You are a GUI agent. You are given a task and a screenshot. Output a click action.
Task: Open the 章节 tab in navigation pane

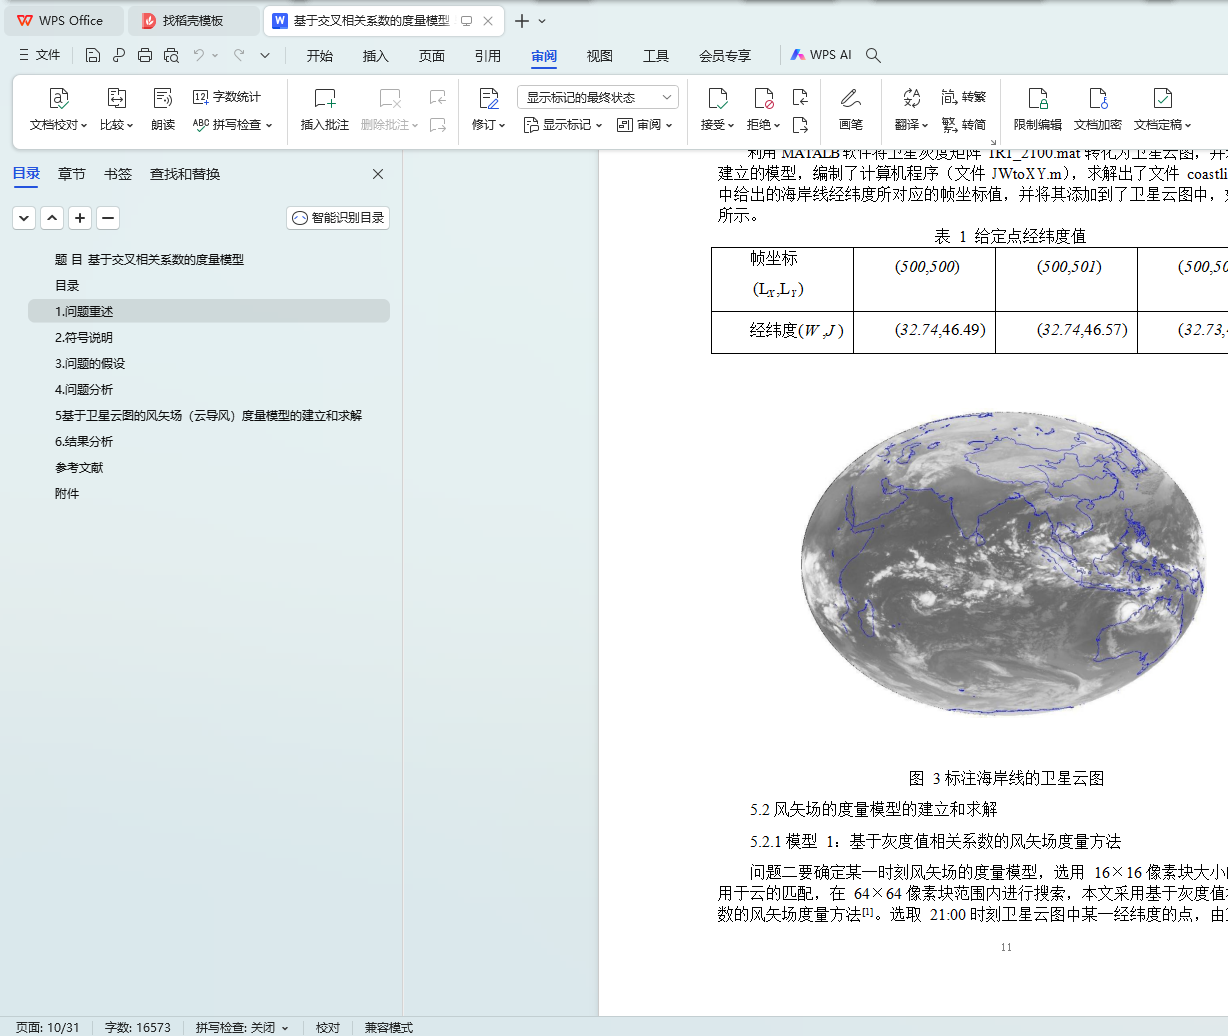(72, 174)
